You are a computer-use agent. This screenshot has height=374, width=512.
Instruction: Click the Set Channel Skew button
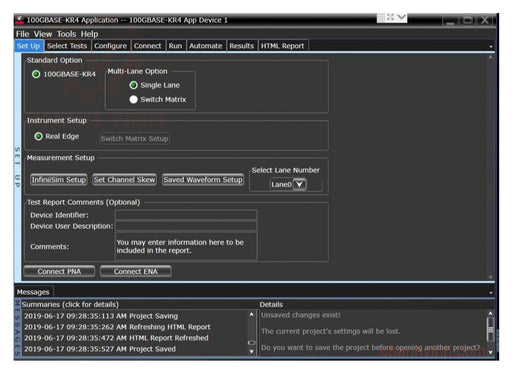pos(124,180)
